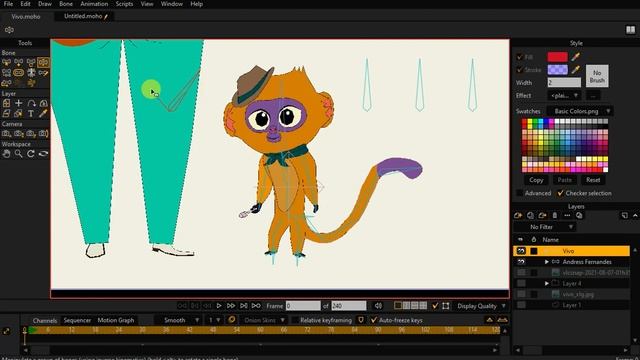640x360 pixels.
Task: Enable Relative keyframing checkbox
Action: (295, 320)
